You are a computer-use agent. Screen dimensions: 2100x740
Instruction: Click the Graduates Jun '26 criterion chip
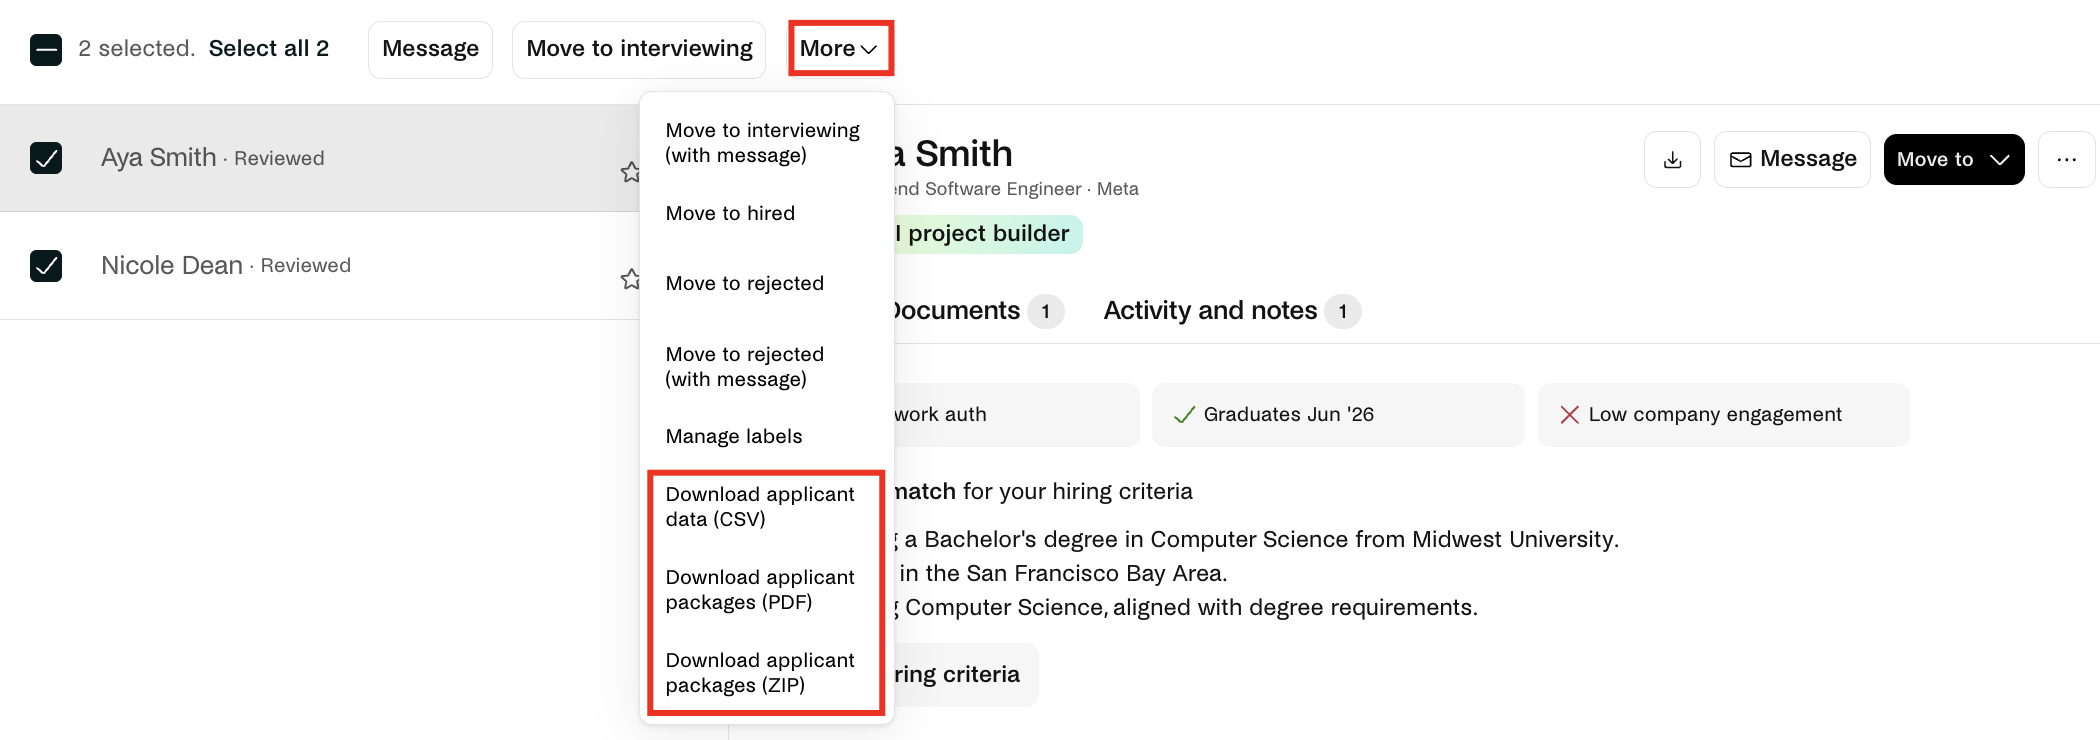(1338, 414)
